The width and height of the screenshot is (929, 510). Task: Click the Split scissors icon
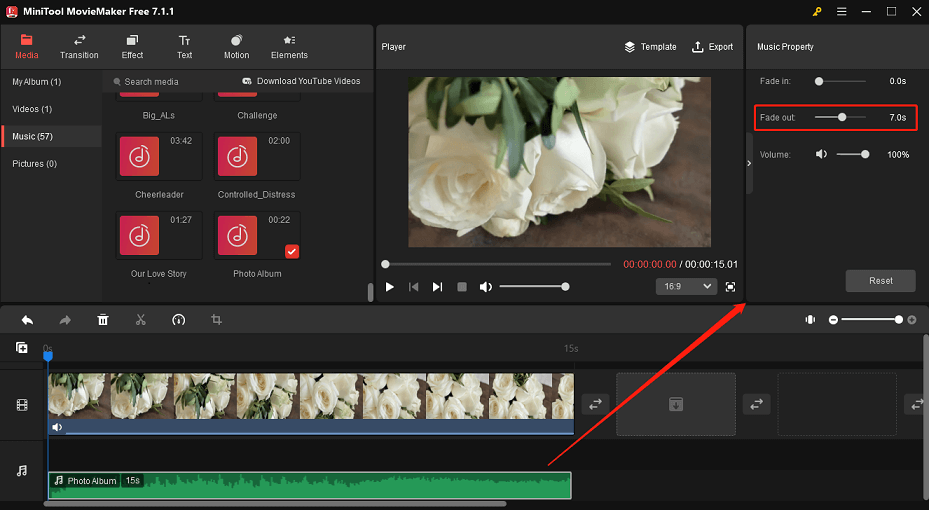(x=140, y=320)
